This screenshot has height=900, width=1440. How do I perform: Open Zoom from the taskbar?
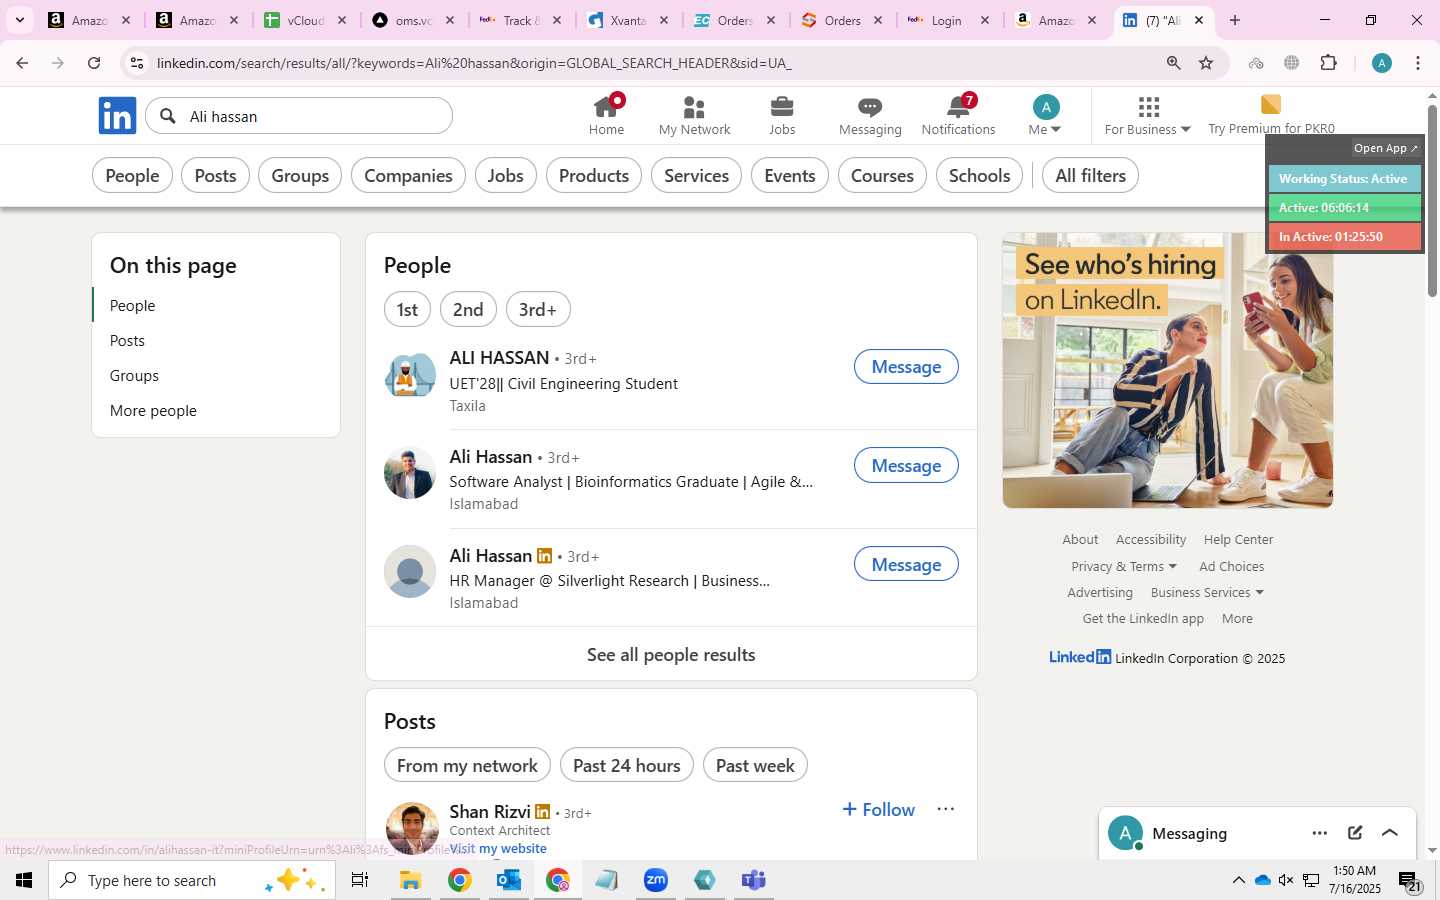[x=656, y=880]
